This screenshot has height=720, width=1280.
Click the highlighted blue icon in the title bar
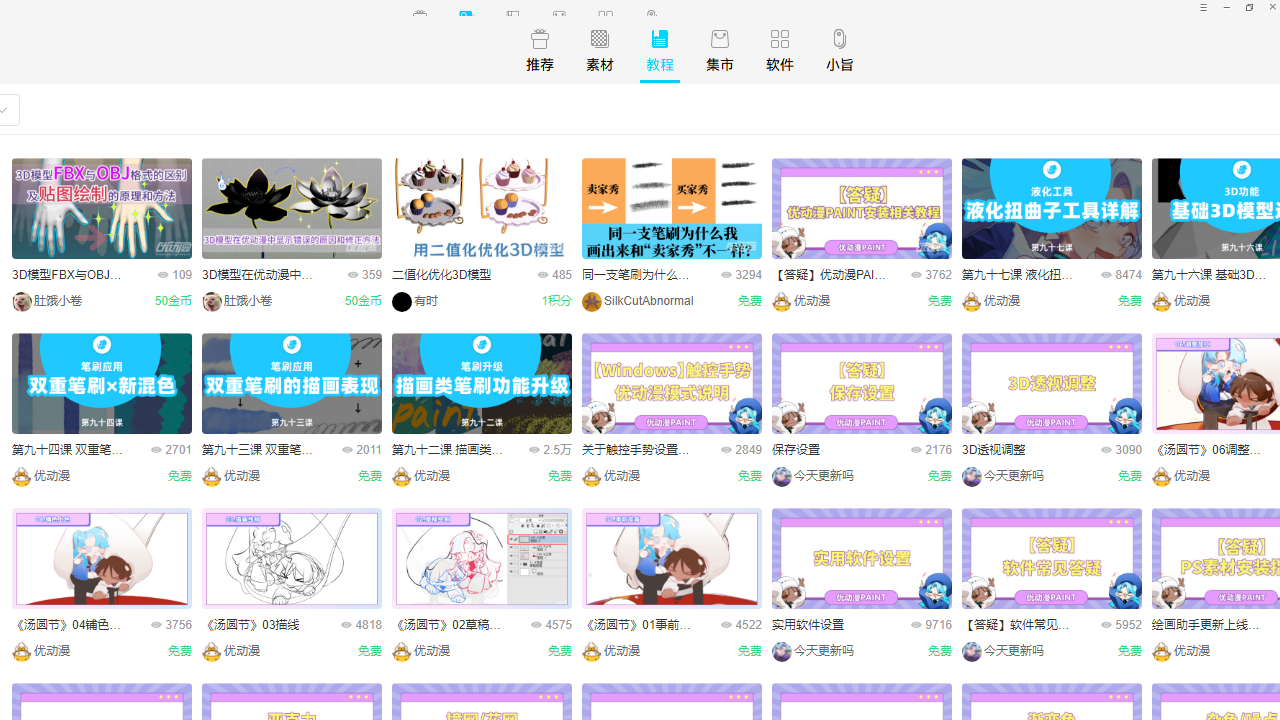[x=466, y=14]
